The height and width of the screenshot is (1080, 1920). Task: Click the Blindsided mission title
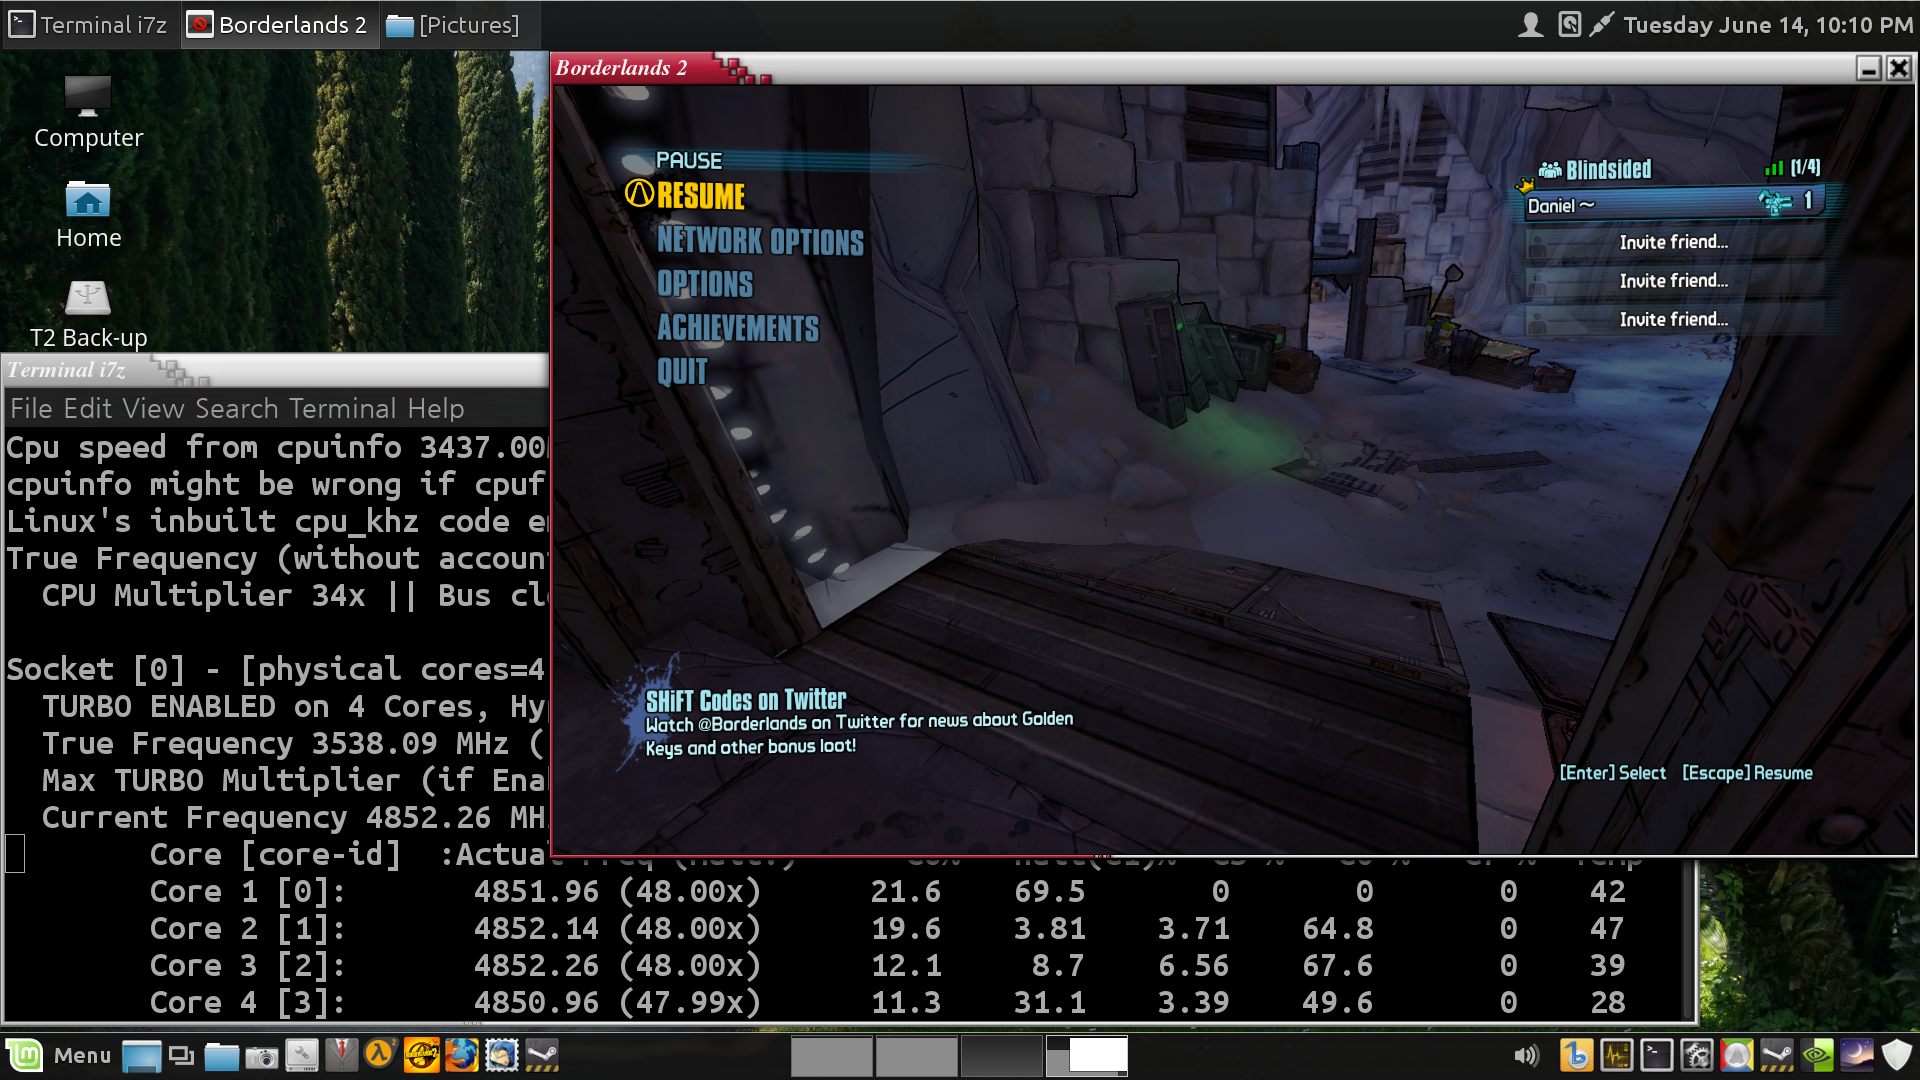(1608, 169)
